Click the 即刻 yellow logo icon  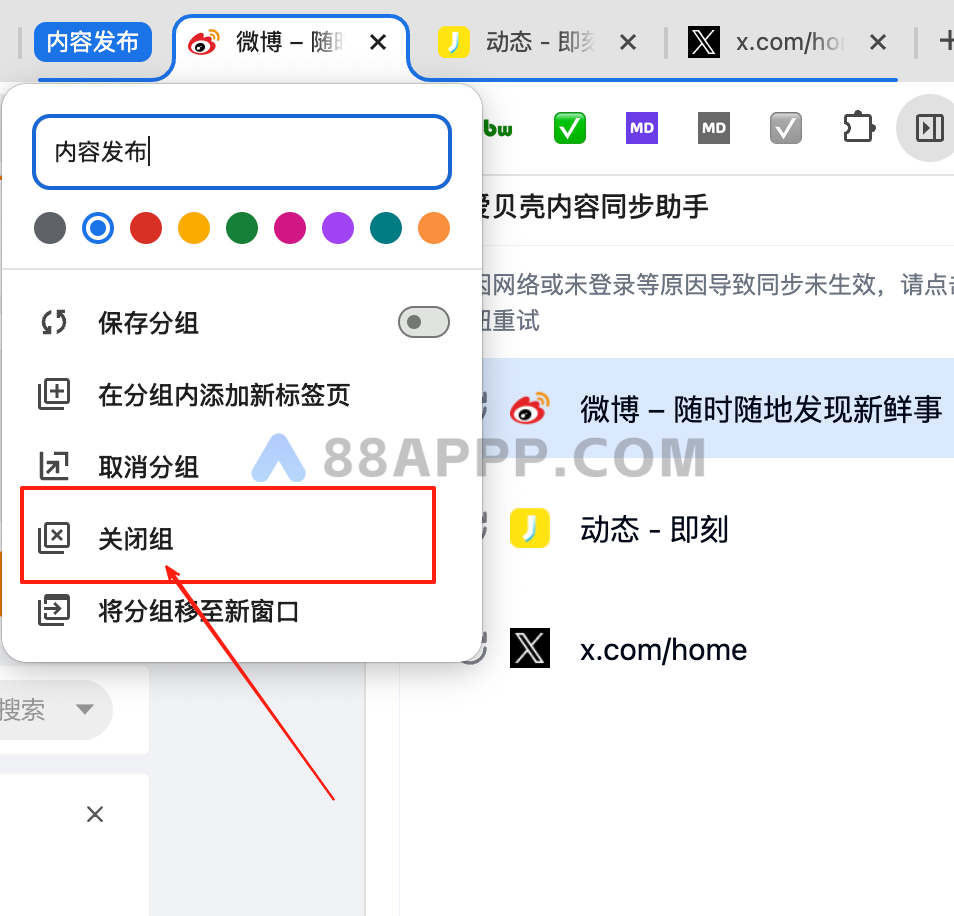pyautogui.click(x=530, y=528)
